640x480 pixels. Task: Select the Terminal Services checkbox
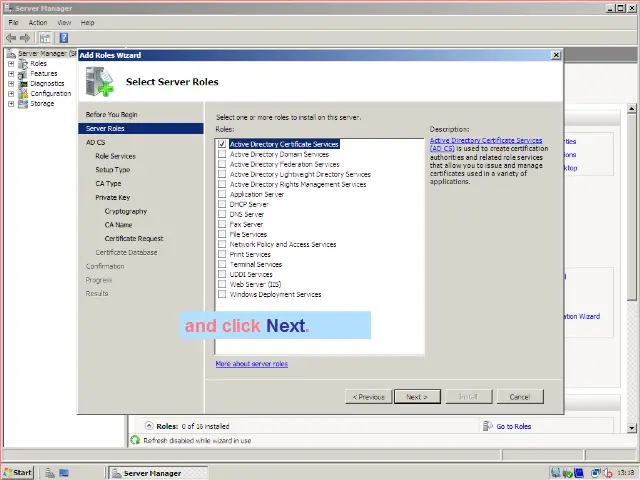[222, 264]
